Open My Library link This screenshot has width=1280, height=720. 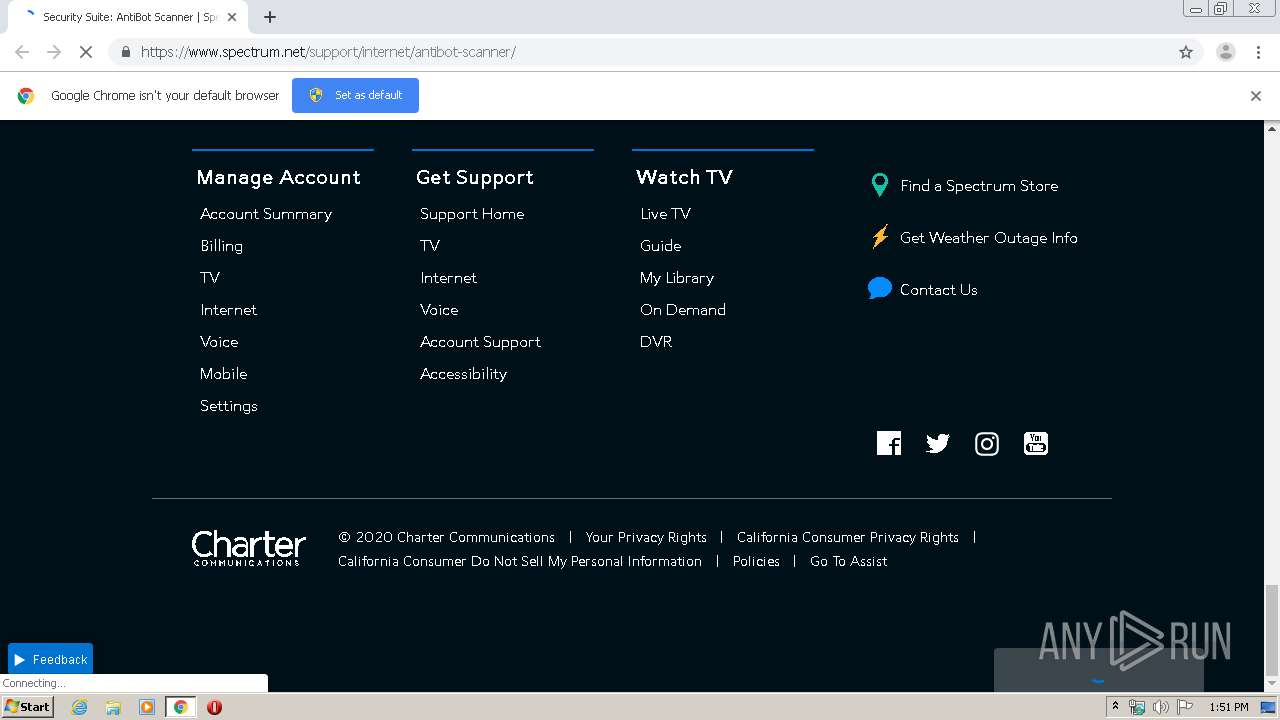(x=677, y=278)
